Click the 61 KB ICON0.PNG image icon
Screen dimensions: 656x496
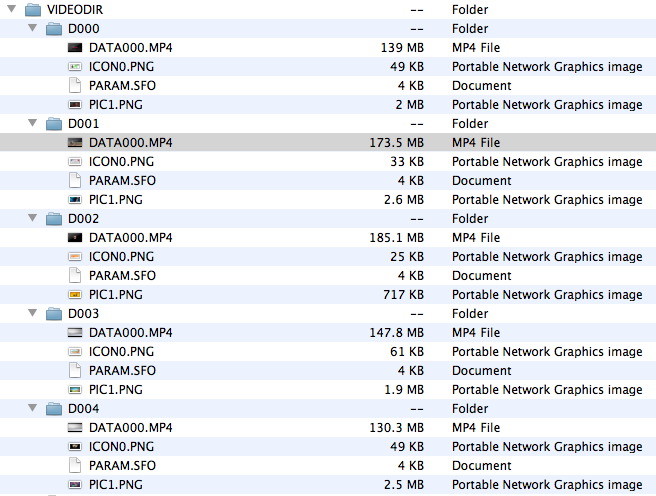75,351
